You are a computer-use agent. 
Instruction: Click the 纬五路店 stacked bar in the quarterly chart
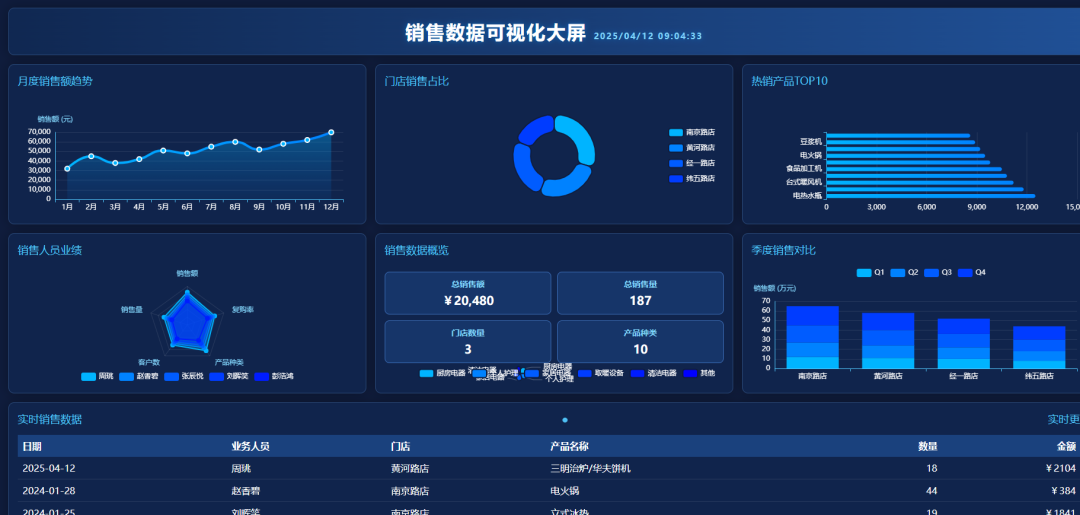pyautogui.click(x=1039, y=347)
